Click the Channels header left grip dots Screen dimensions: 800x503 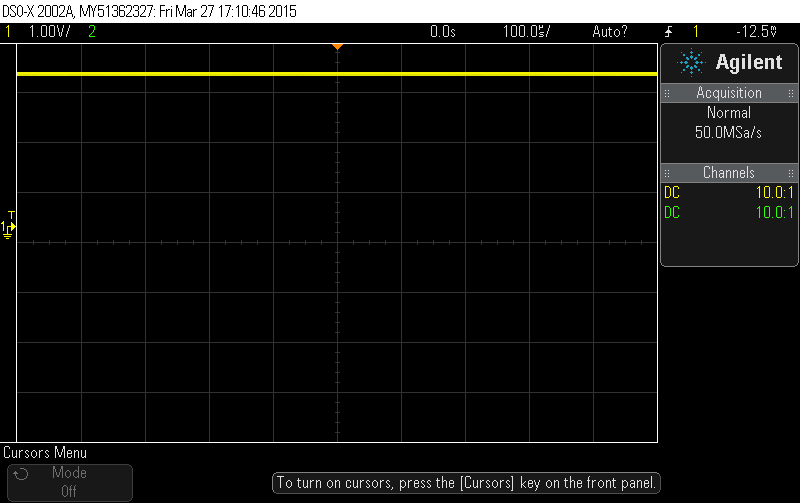pyautogui.click(x=667, y=173)
